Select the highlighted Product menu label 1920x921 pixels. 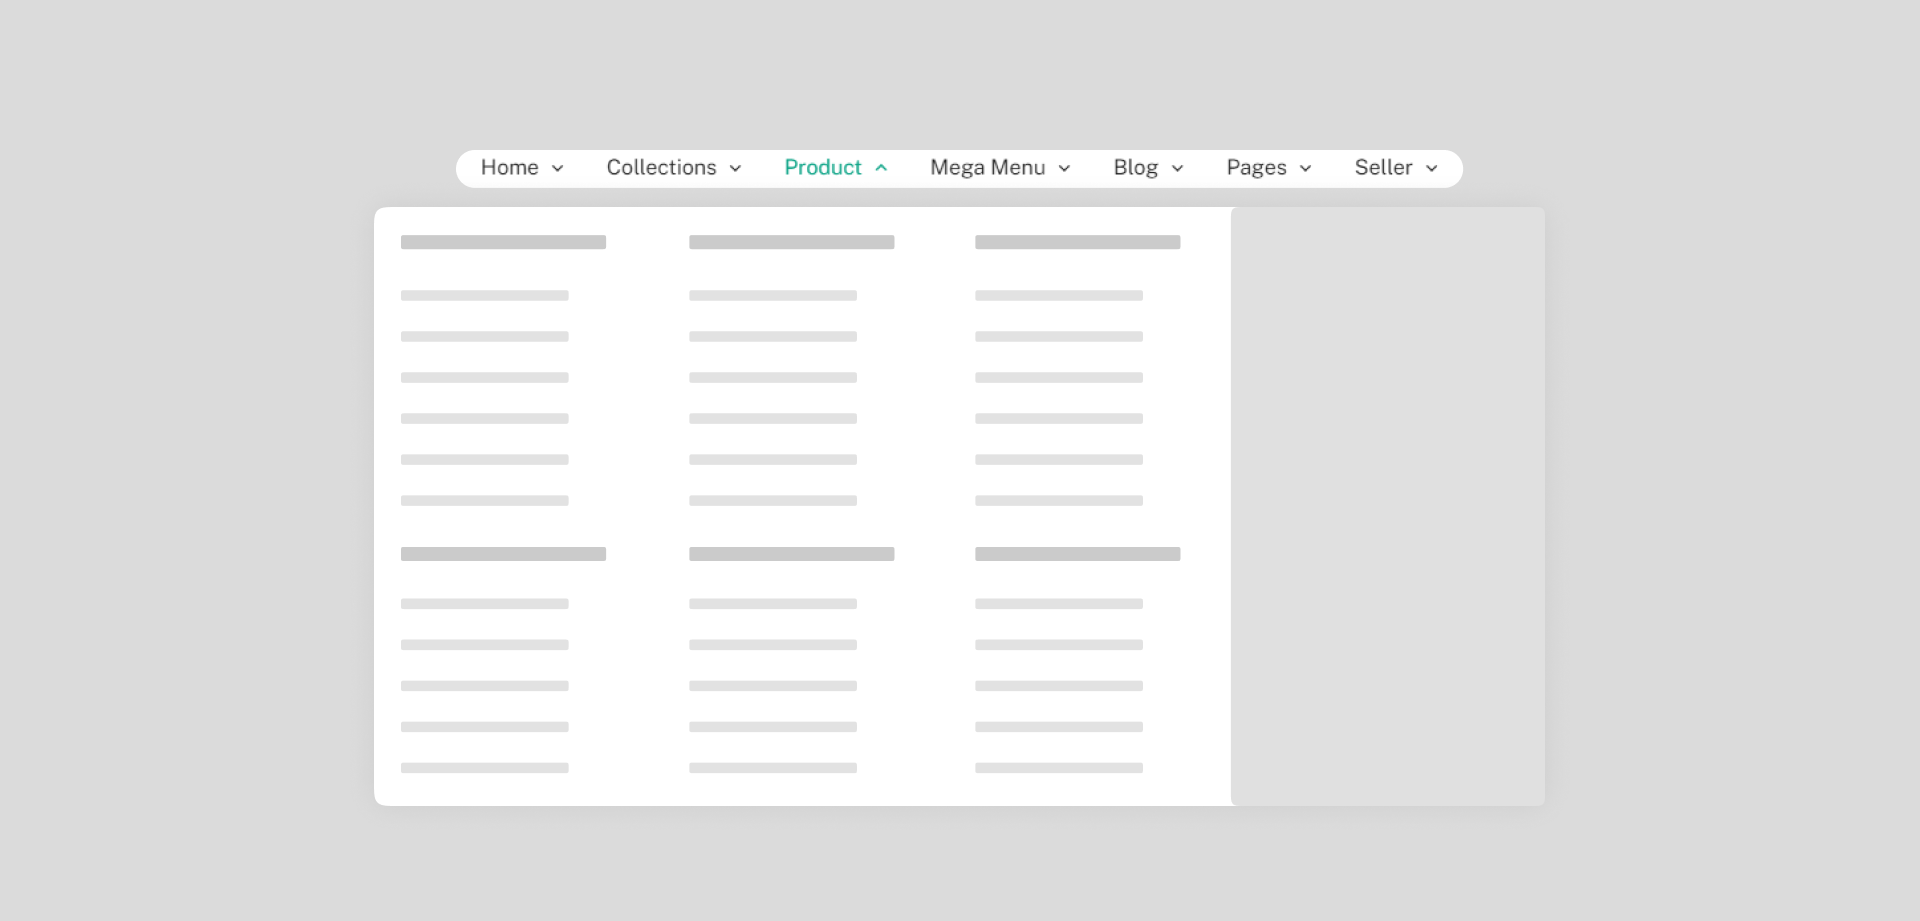[x=822, y=168]
